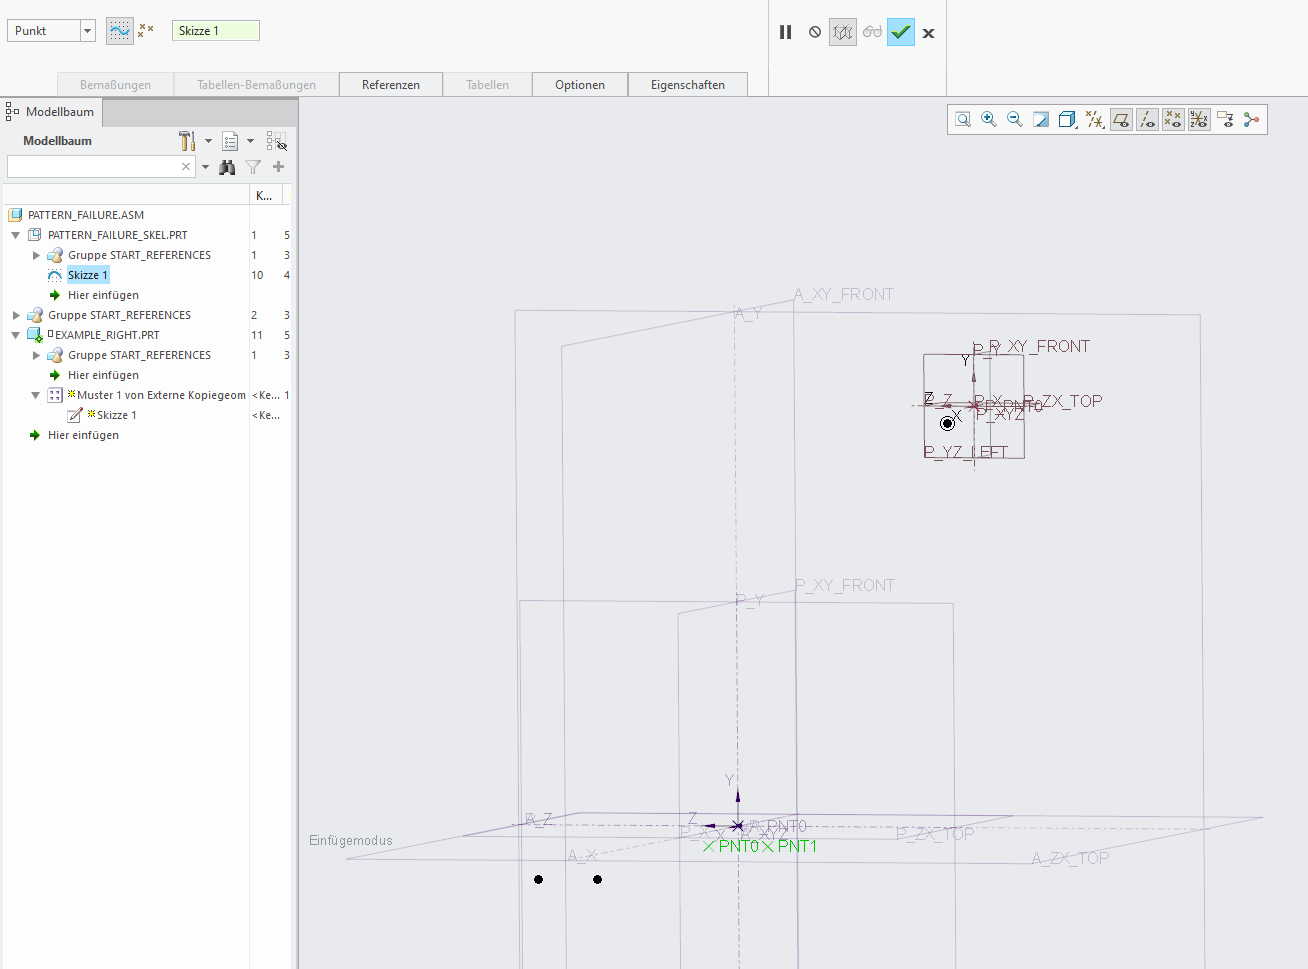1308x969 pixels.
Task: Select the Zoom In tool
Action: click(x=988, y=119)
